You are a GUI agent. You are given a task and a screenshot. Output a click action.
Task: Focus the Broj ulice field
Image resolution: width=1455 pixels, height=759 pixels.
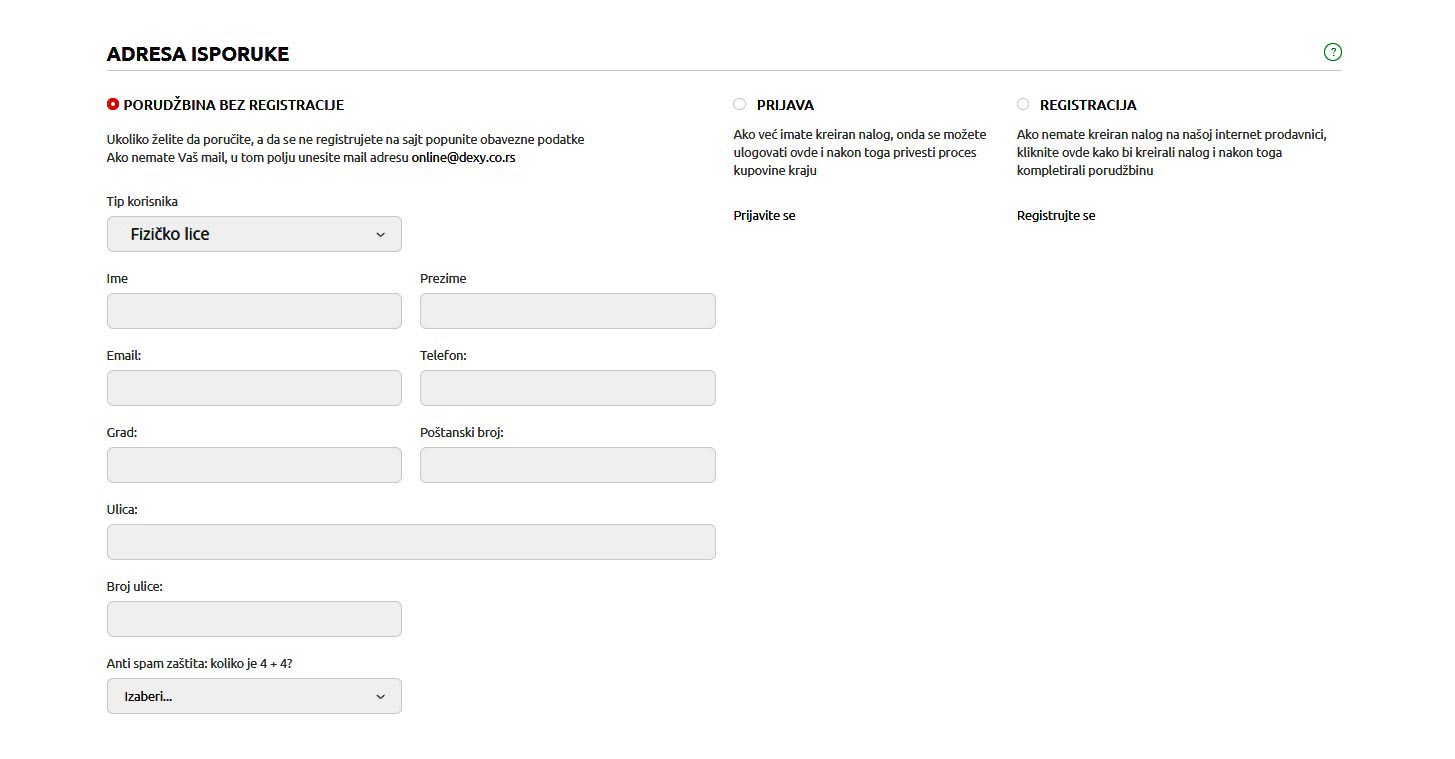tap(254, 619)
